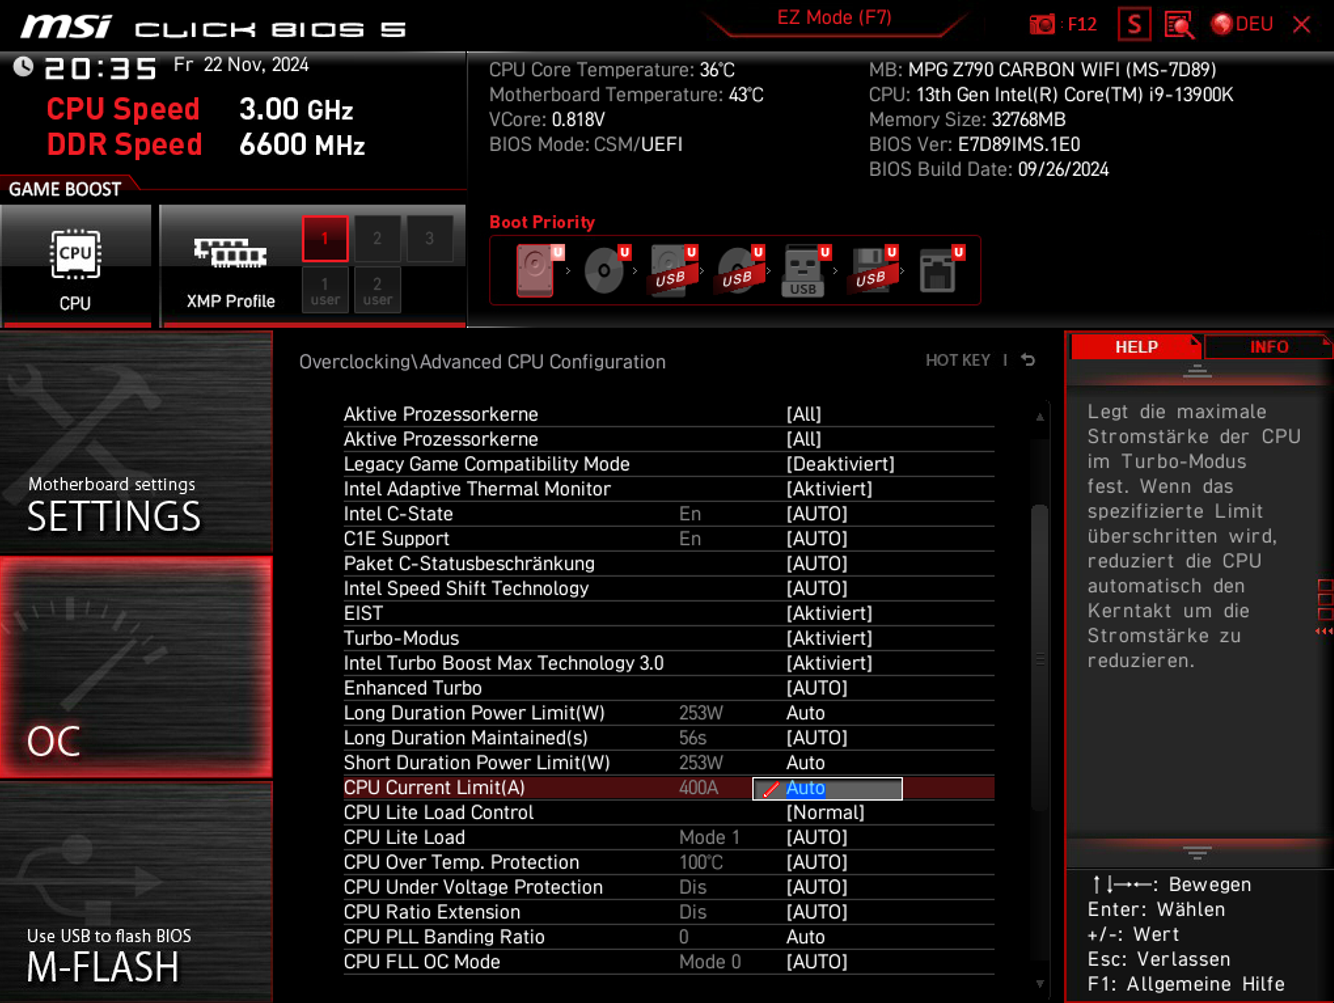Take a screenshot with the F12 camera icon
Viewport: 1334px width, 1003px height.
tap(1042, 24)
